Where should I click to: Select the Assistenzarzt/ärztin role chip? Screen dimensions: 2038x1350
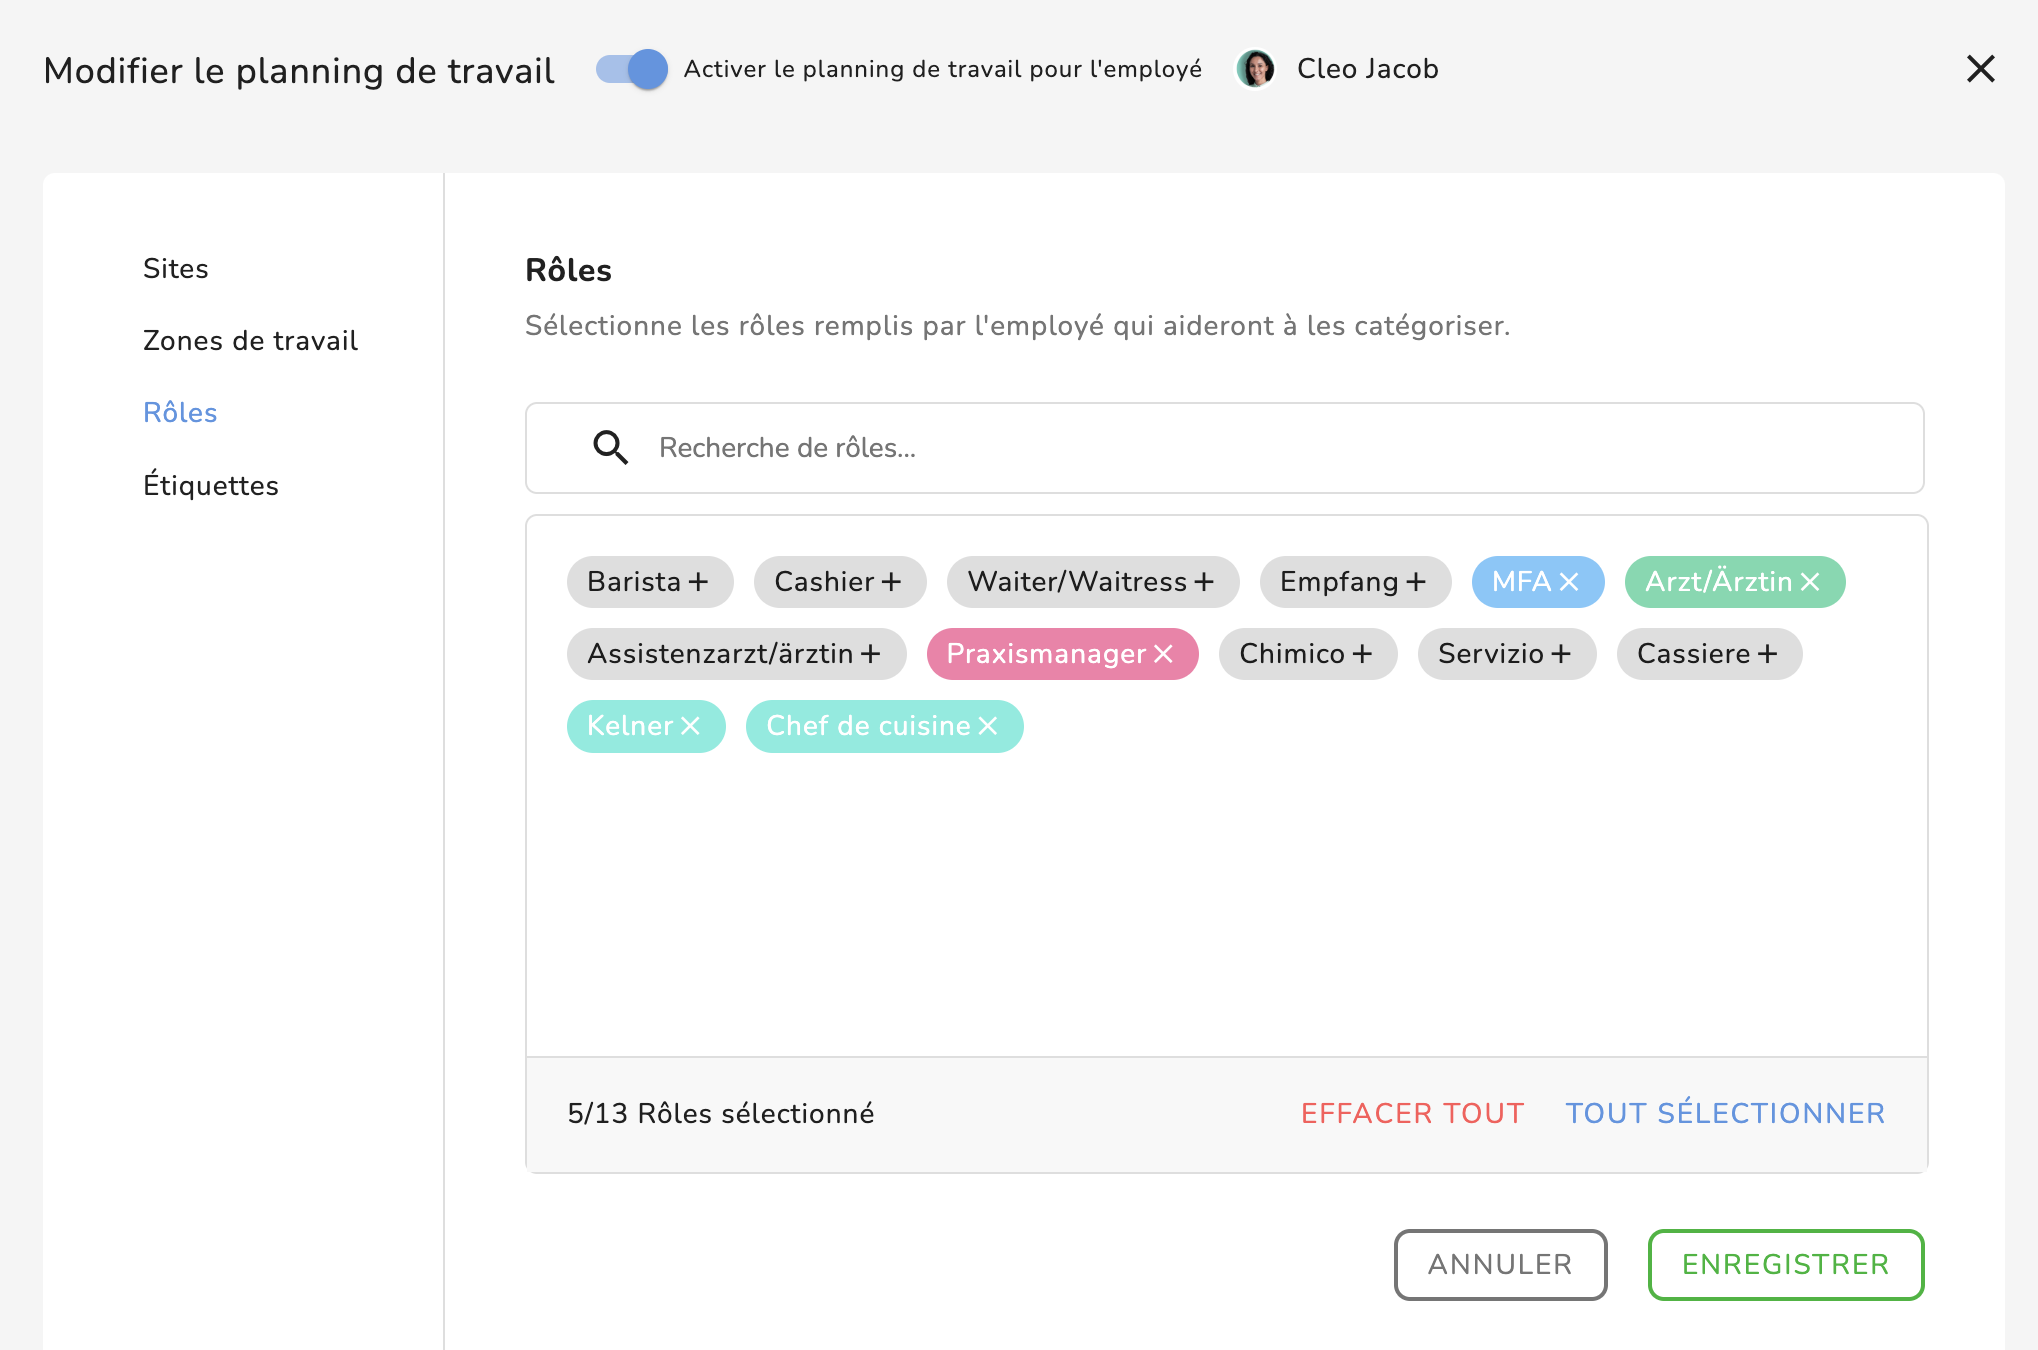click(x=734, y=654)
